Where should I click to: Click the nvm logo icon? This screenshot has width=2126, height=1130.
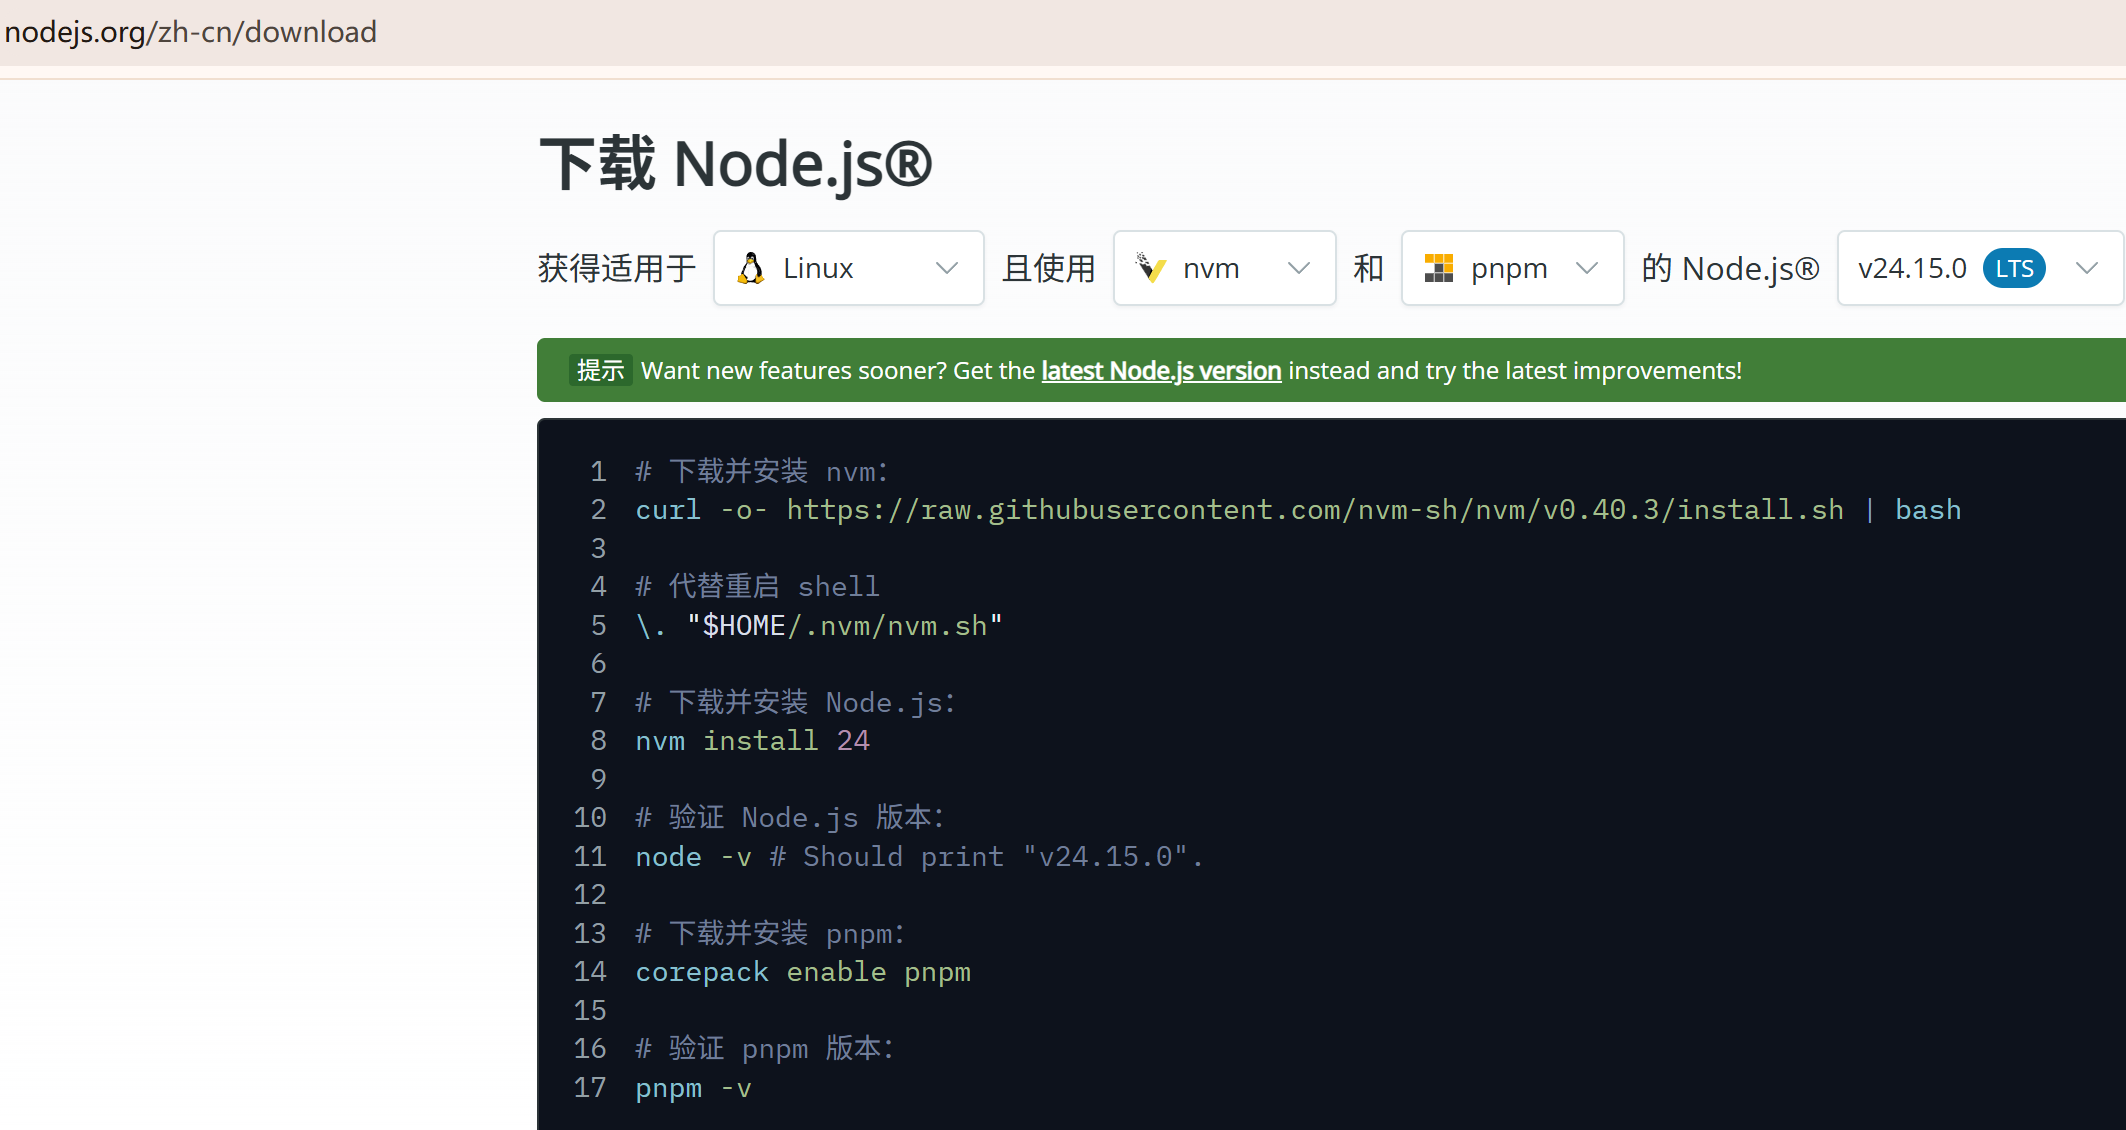[x=1151, y=268]
